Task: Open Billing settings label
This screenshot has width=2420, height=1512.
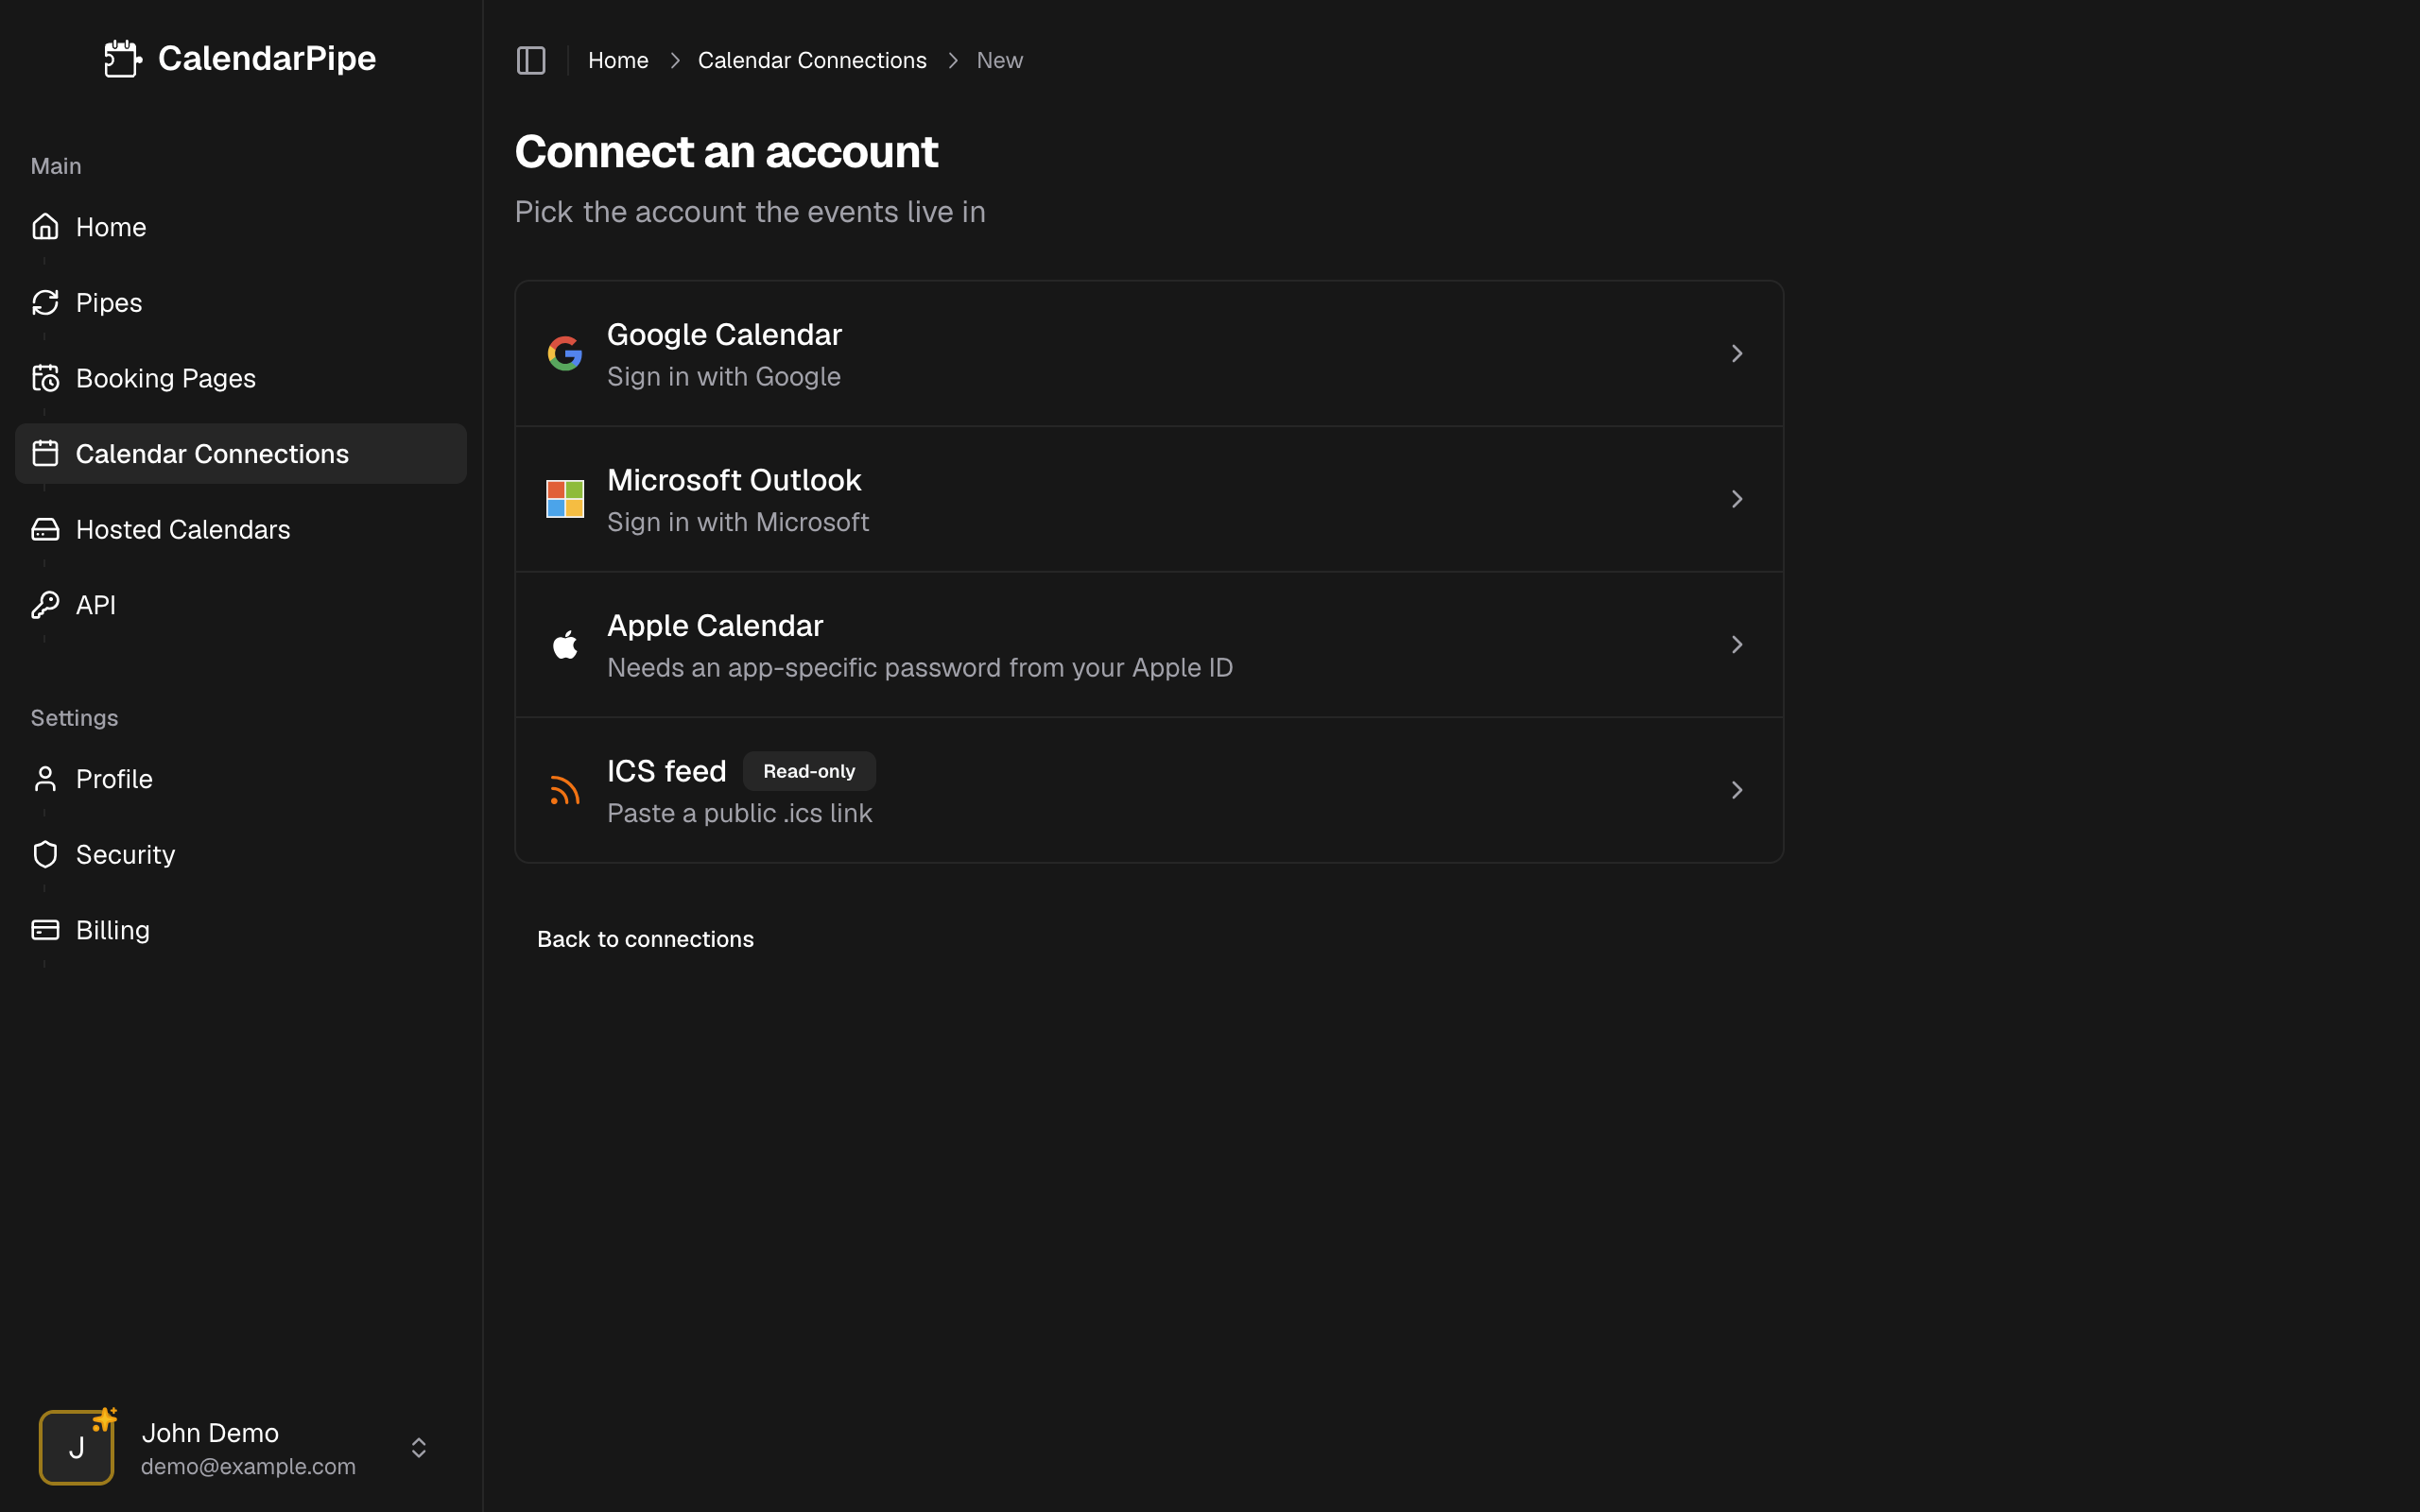Action: [113, 930]
